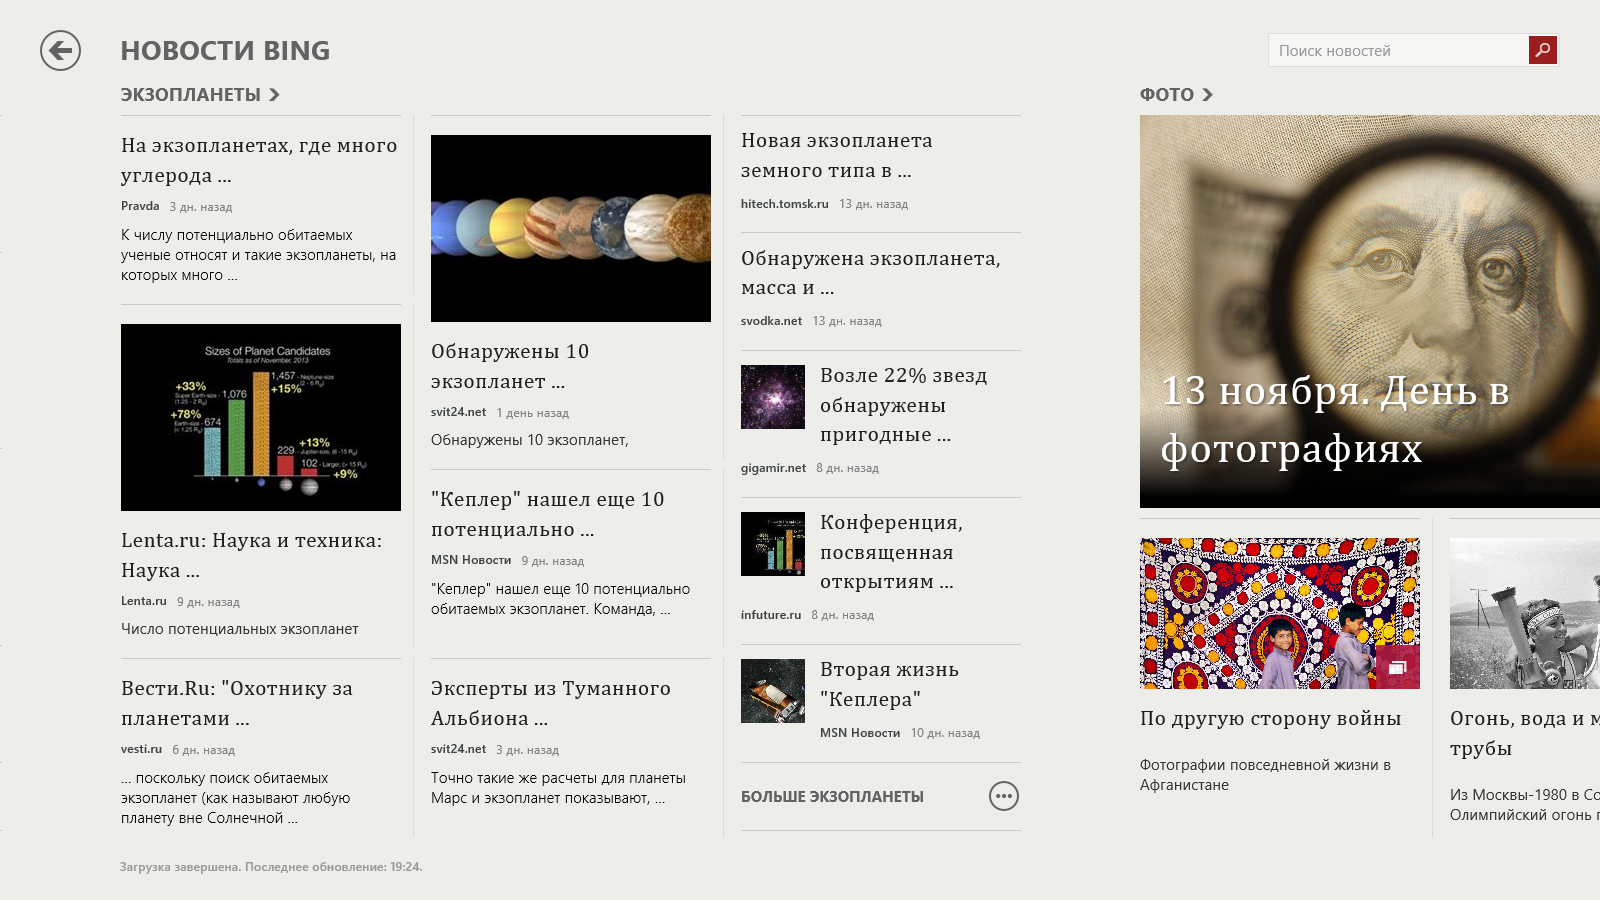Open 13 ноября. День в фотографиях photo
Viewport: 1600px width, 900px height.
[x=1370, y=311]
